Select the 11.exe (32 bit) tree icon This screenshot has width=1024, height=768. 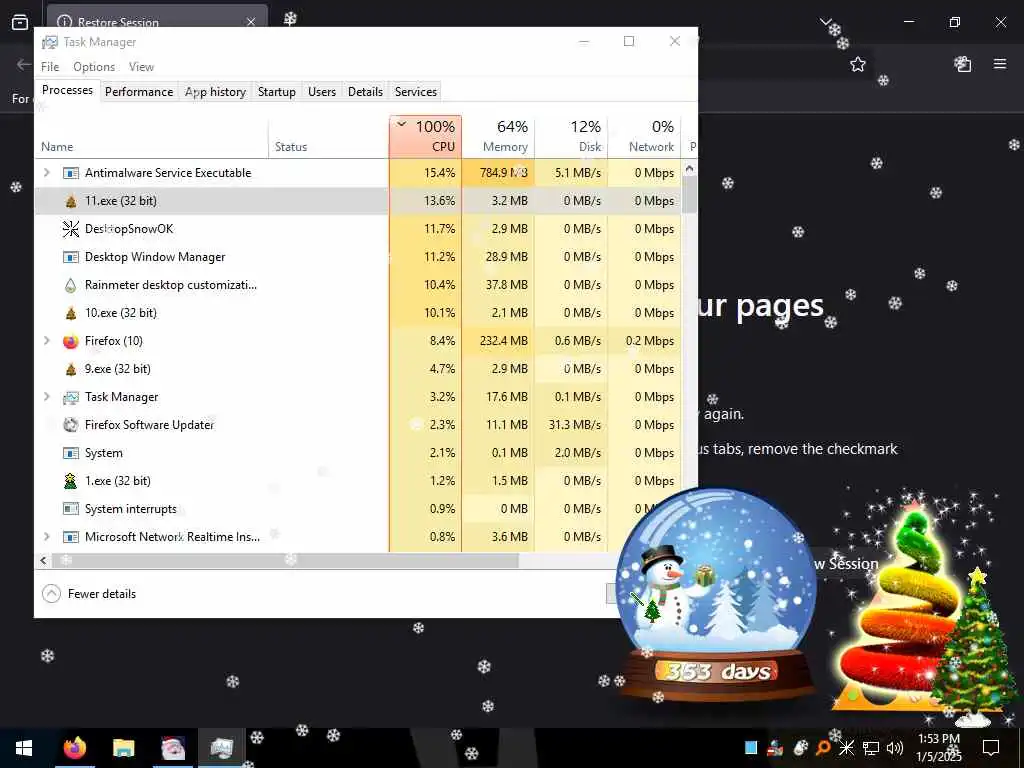click(x=71, y=201)
